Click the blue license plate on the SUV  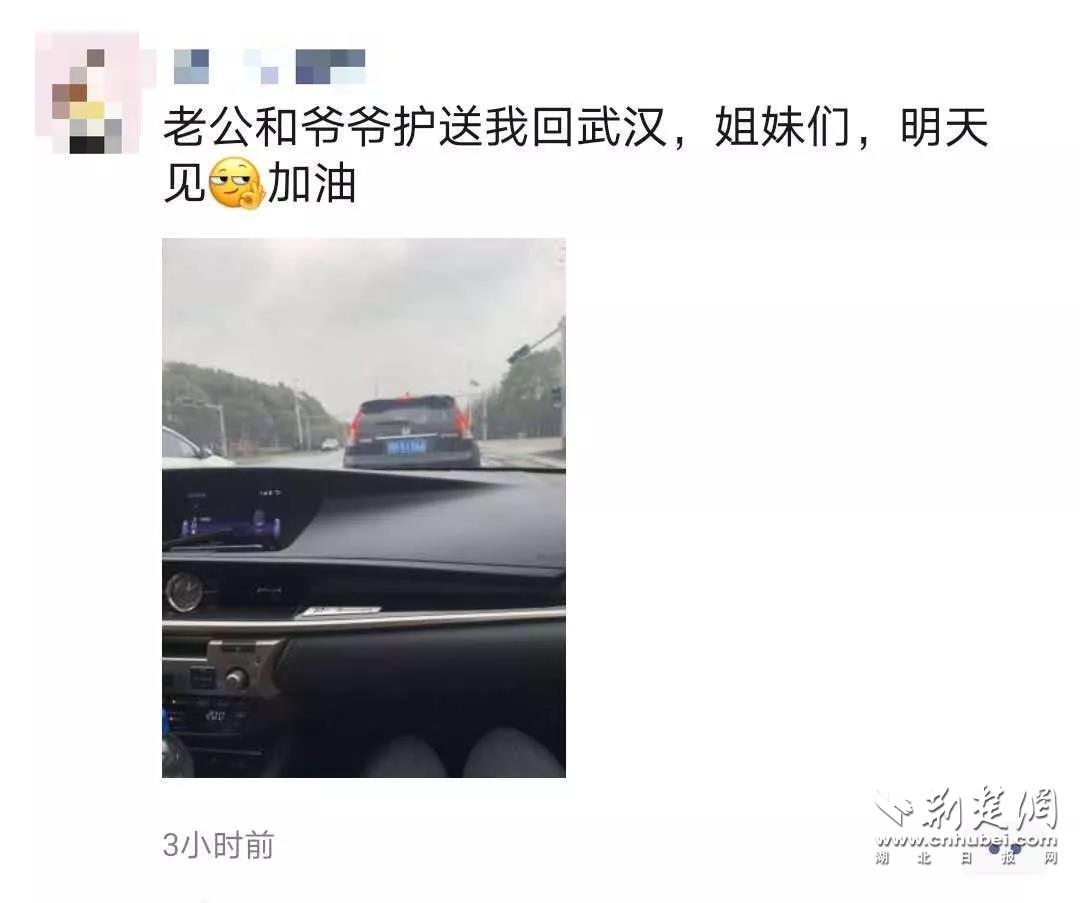point(406,448)
